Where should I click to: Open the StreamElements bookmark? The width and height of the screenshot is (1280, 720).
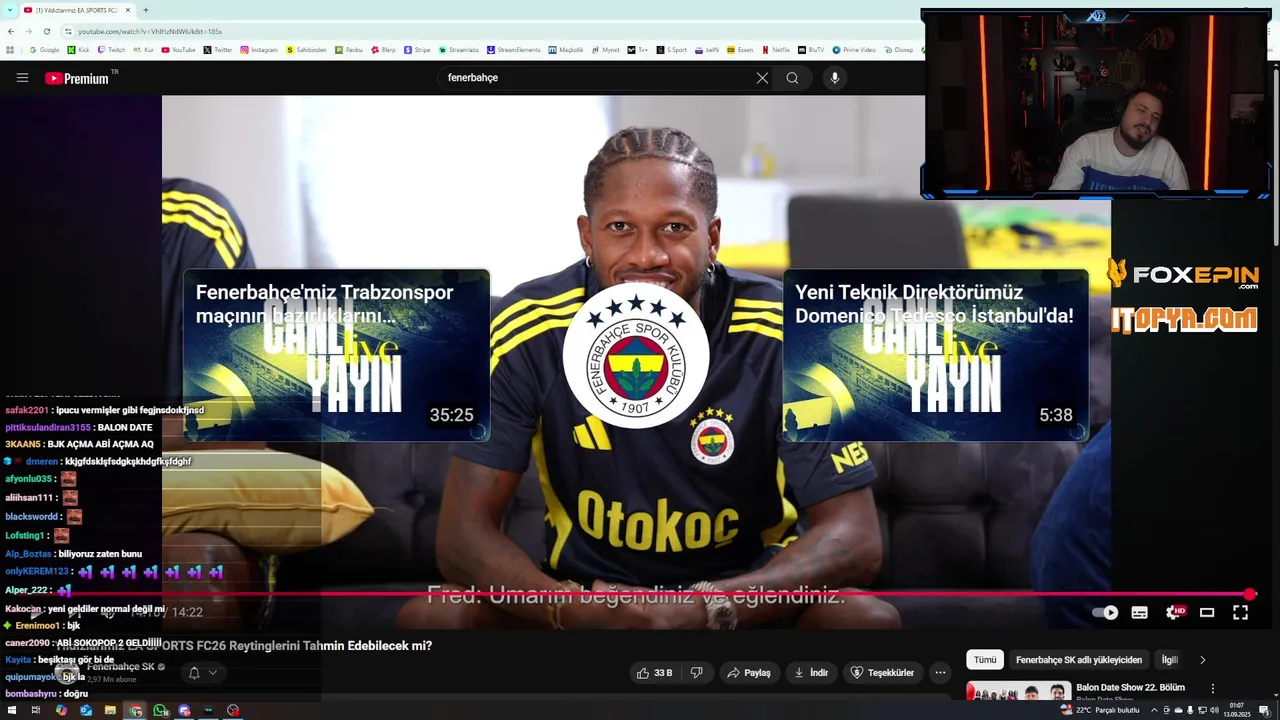514,49
